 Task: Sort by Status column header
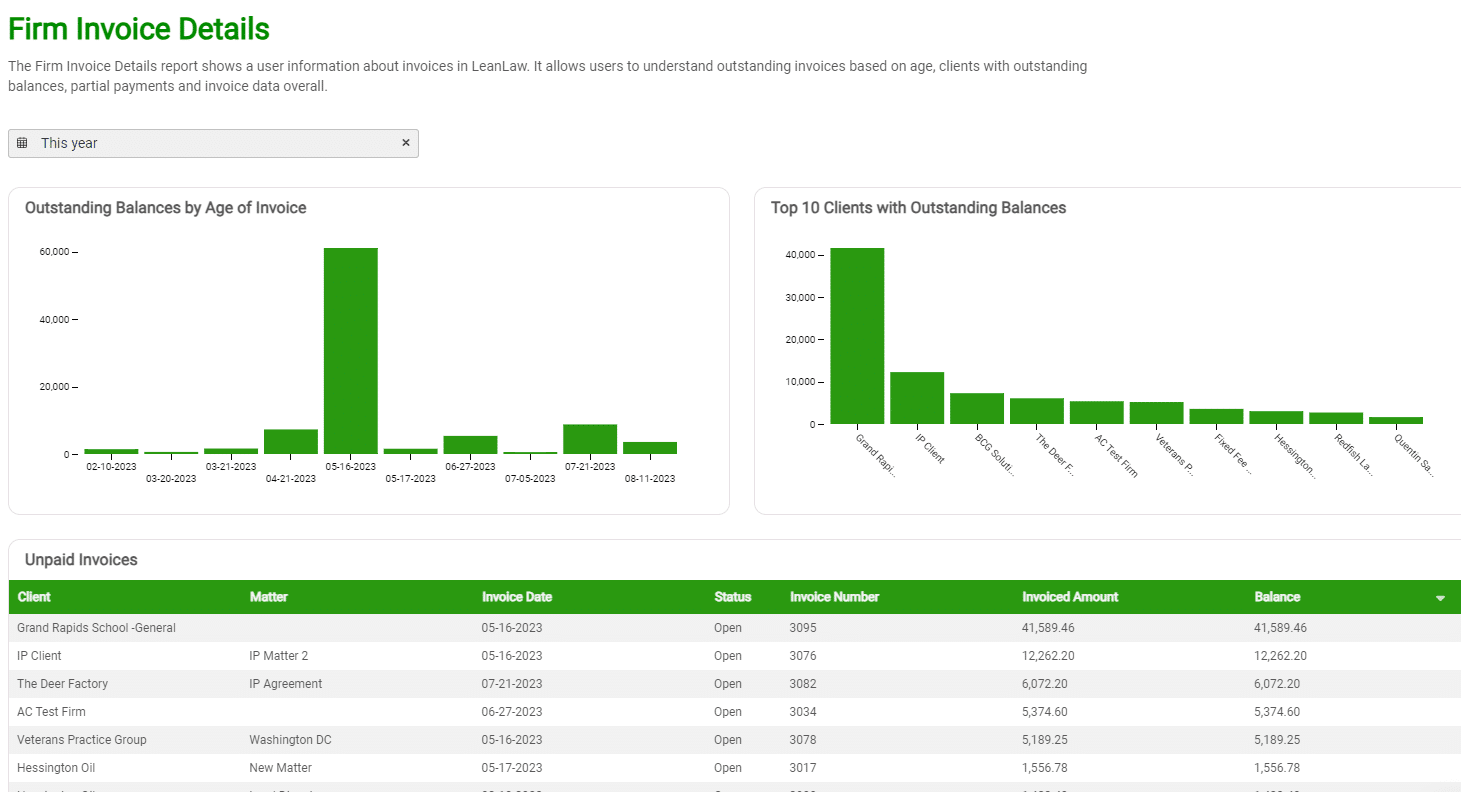tap(732, 597)
